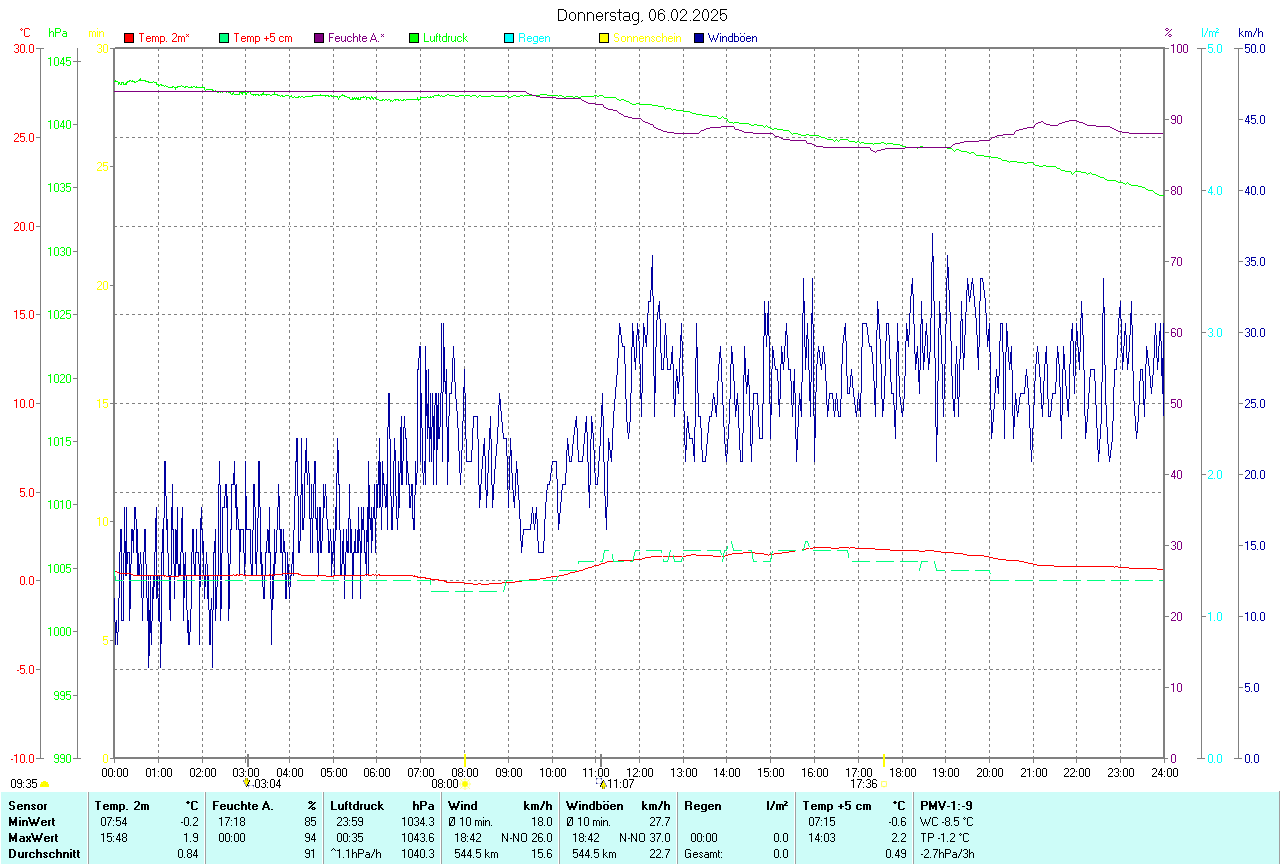Select the 'Luftdruck' legend label
This screenshot has height=864, width=1280.
coord(445,38)
